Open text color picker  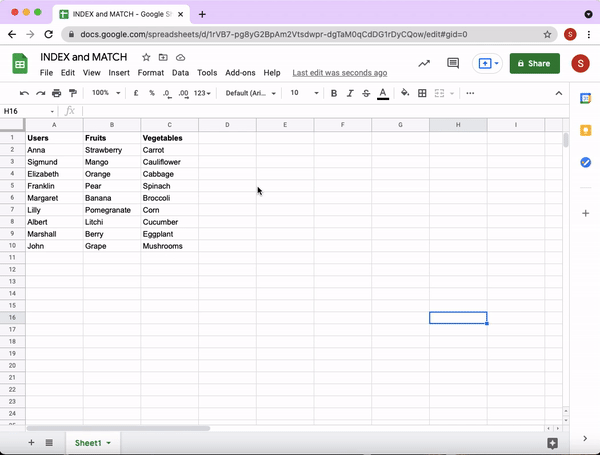pos(383,93)
